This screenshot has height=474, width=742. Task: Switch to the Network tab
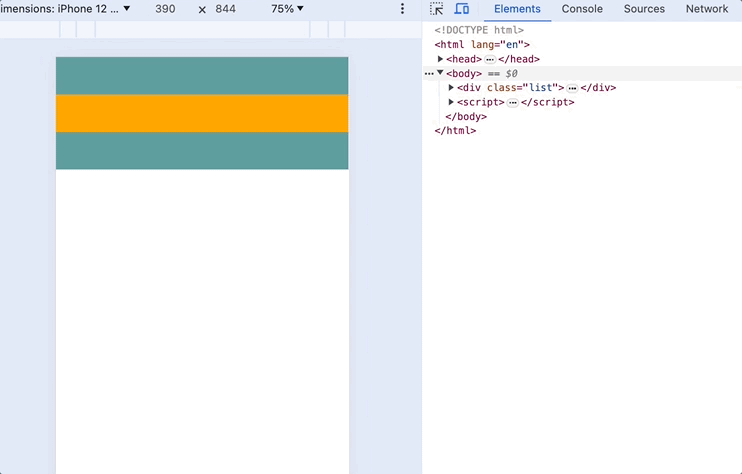707,9
